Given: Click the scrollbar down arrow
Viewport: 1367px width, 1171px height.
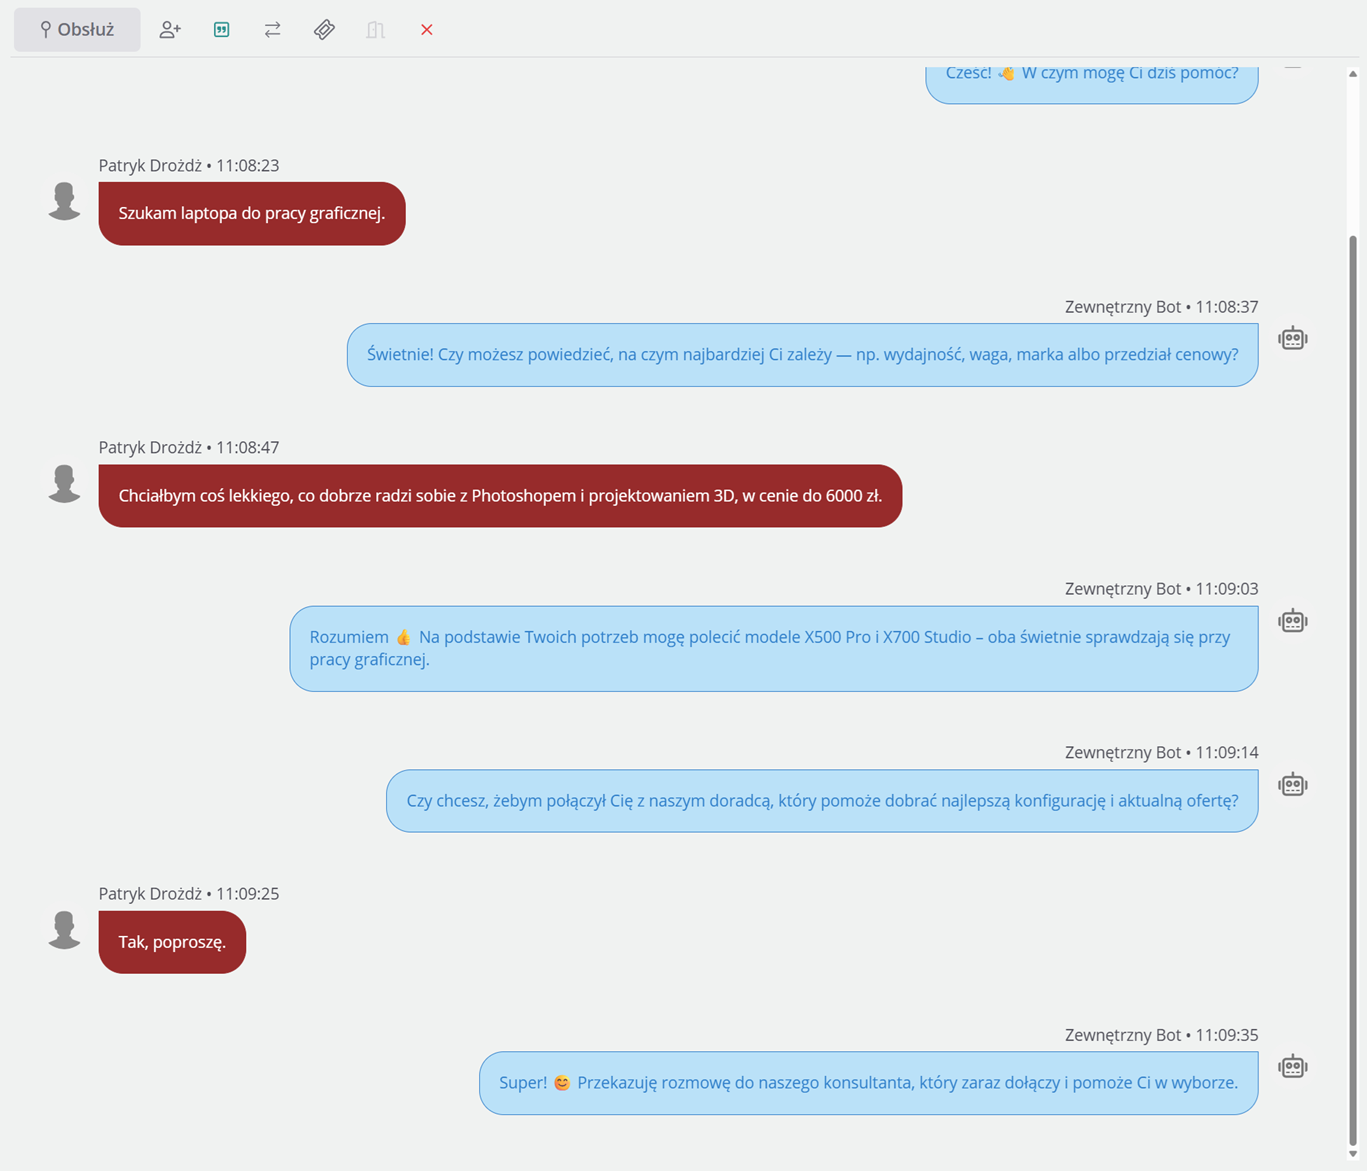Looking at the screenshot, I should [1353, 1155].
